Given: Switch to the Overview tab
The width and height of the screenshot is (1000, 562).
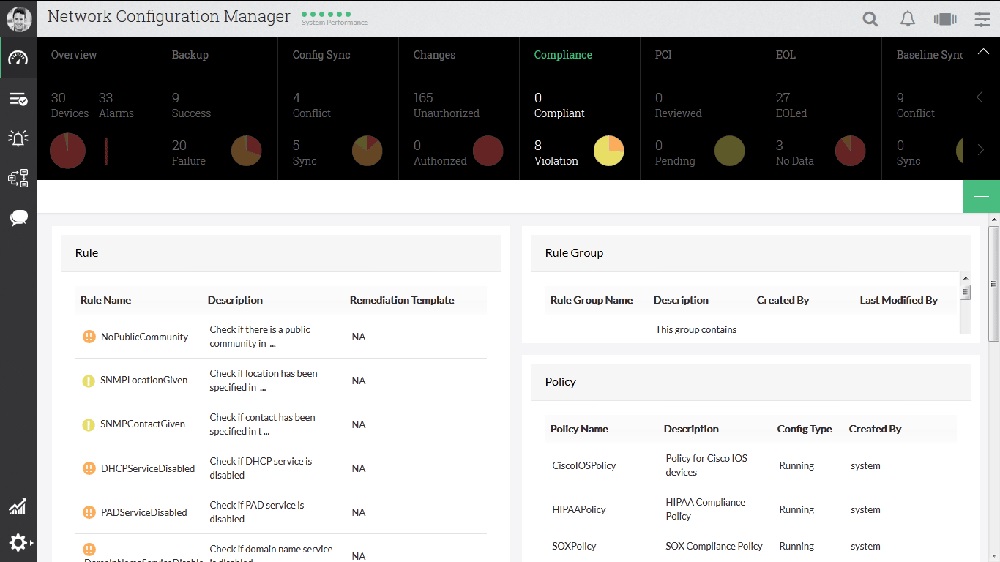Looking at the screenshot, I should [74, 55].
